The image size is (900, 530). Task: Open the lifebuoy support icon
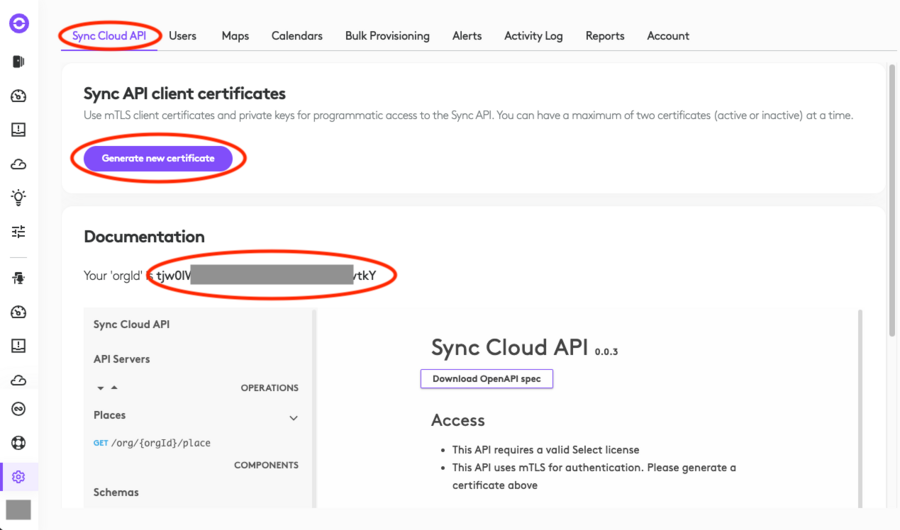coord(18,443)
